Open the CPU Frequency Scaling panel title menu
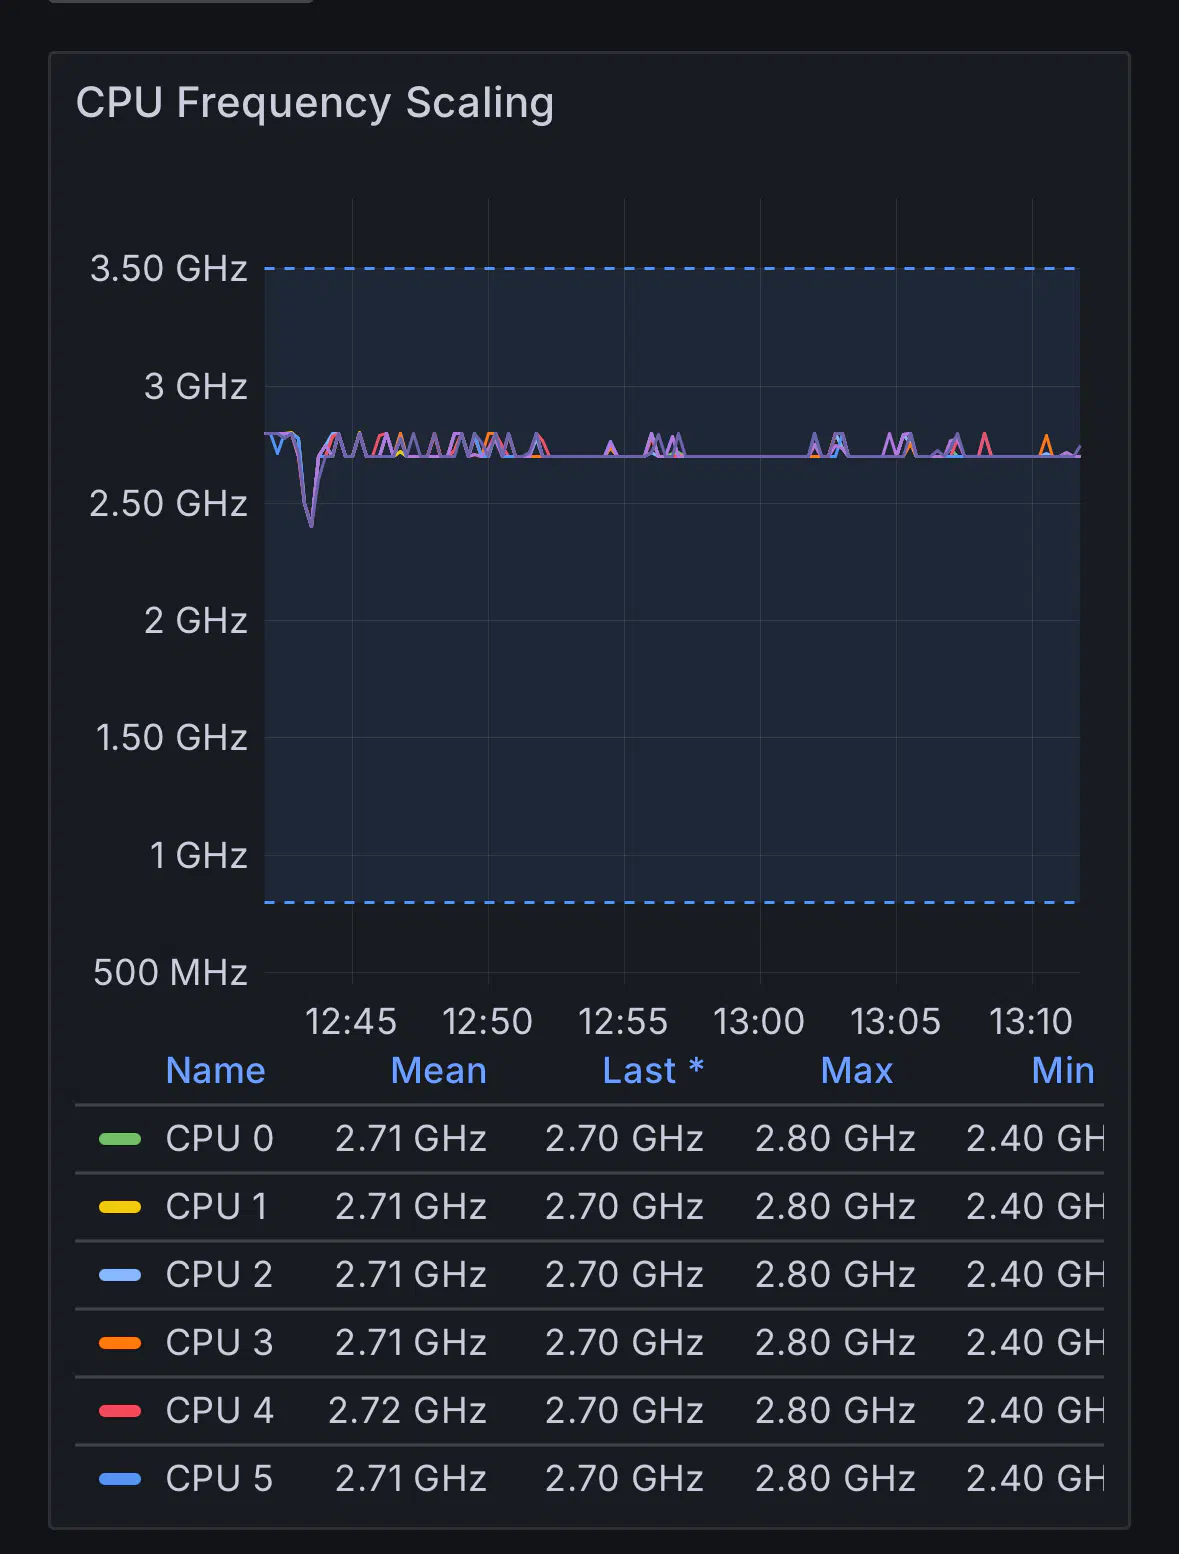This screenshot has width=1179, height=1554. click(x=314, y=103)
